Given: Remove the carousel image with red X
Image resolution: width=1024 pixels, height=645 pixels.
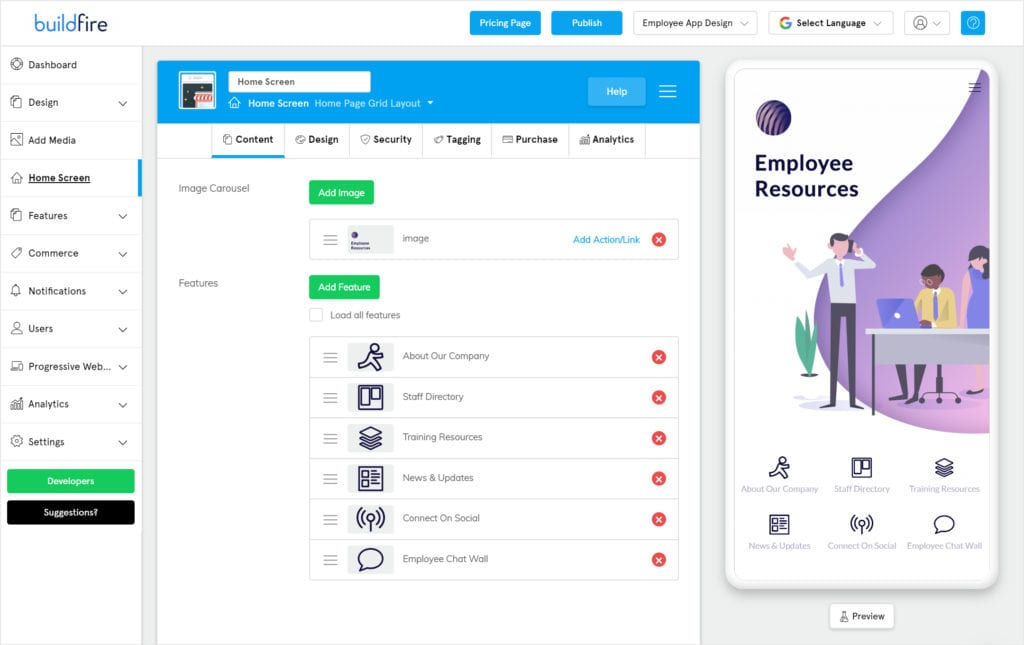Looking at the screenshot, I should (658, 240).
